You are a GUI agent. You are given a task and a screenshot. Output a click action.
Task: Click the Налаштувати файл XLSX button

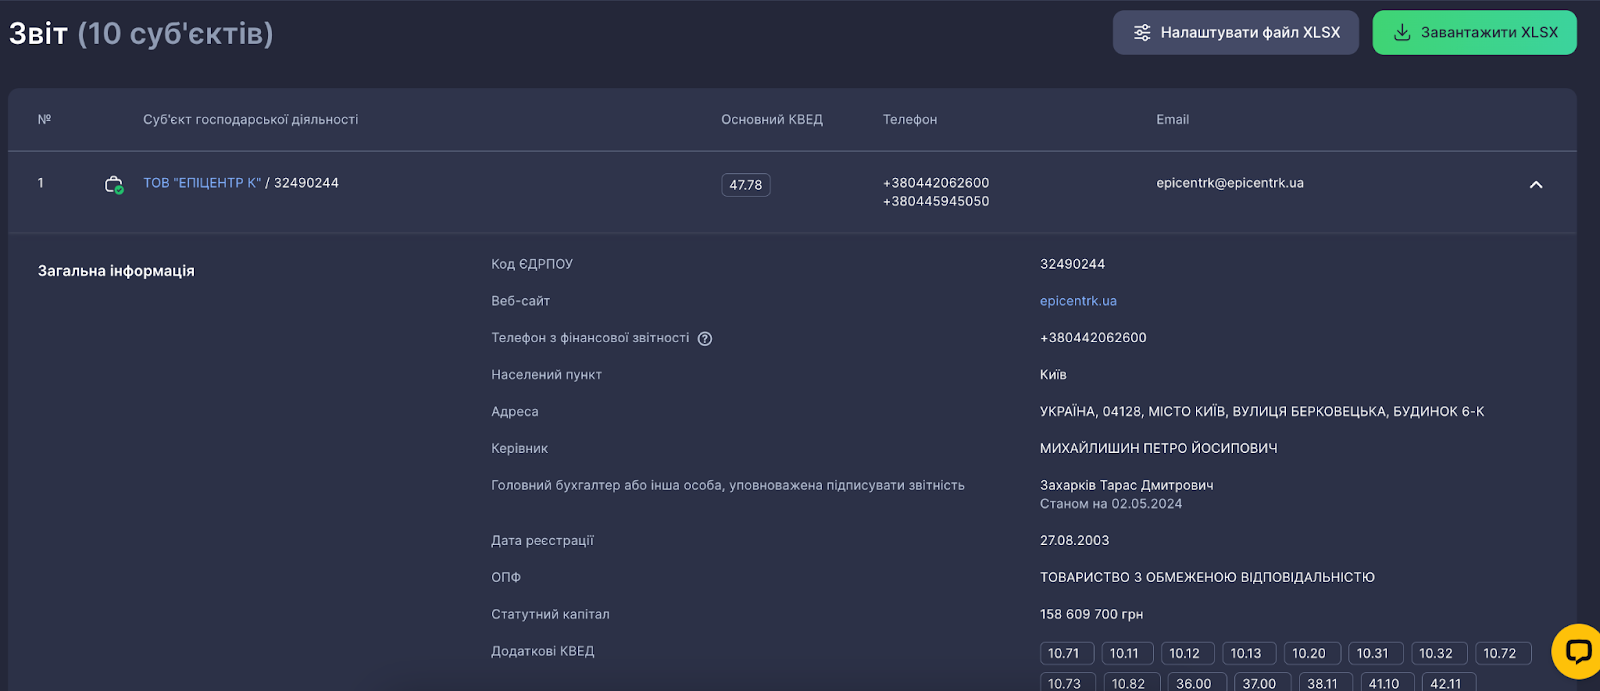(1236, 33)
